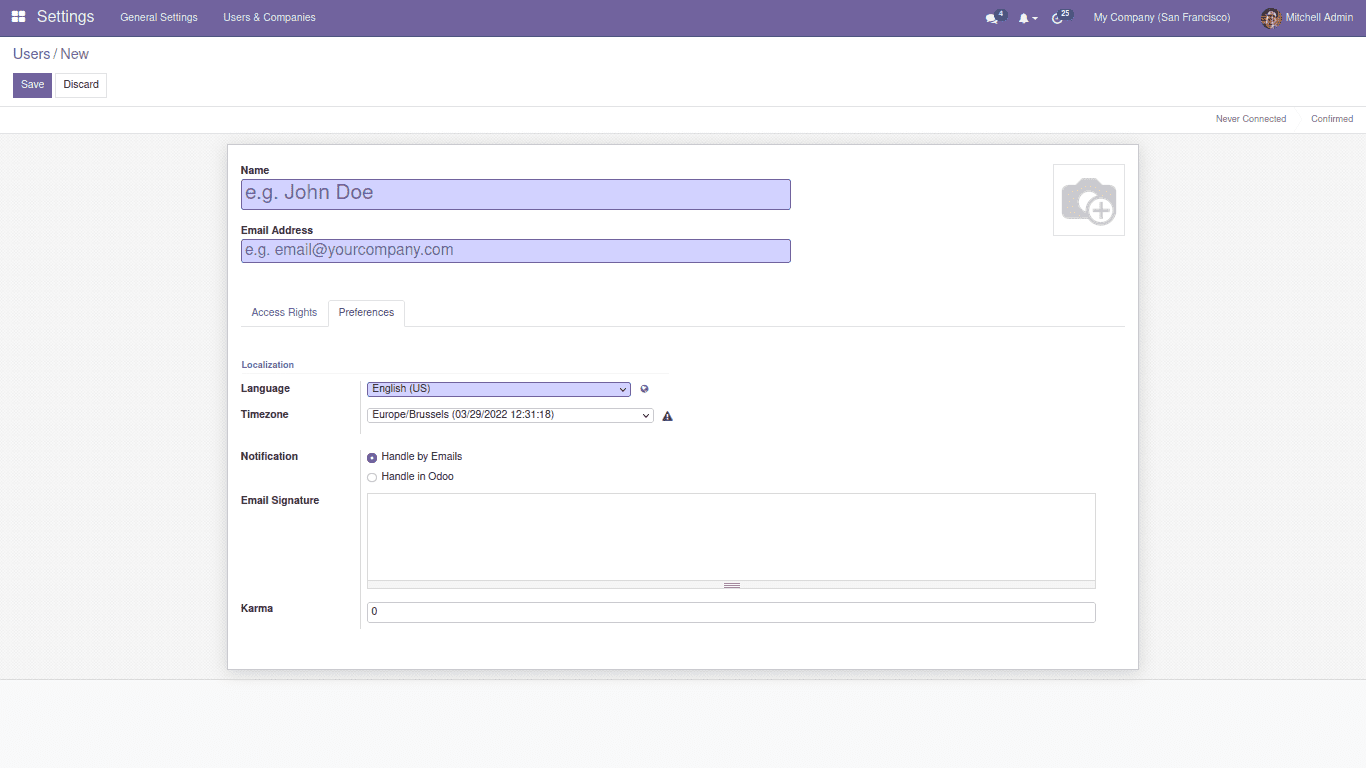Open the activities clock icon

pos(1058,18)
